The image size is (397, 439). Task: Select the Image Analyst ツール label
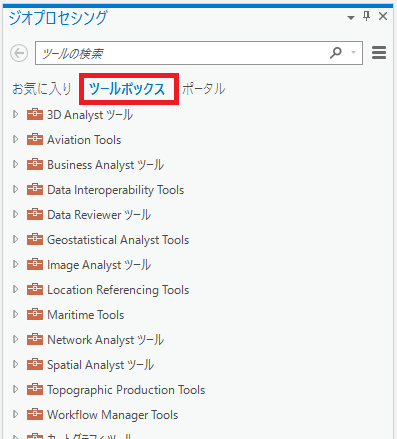point(99,265)
